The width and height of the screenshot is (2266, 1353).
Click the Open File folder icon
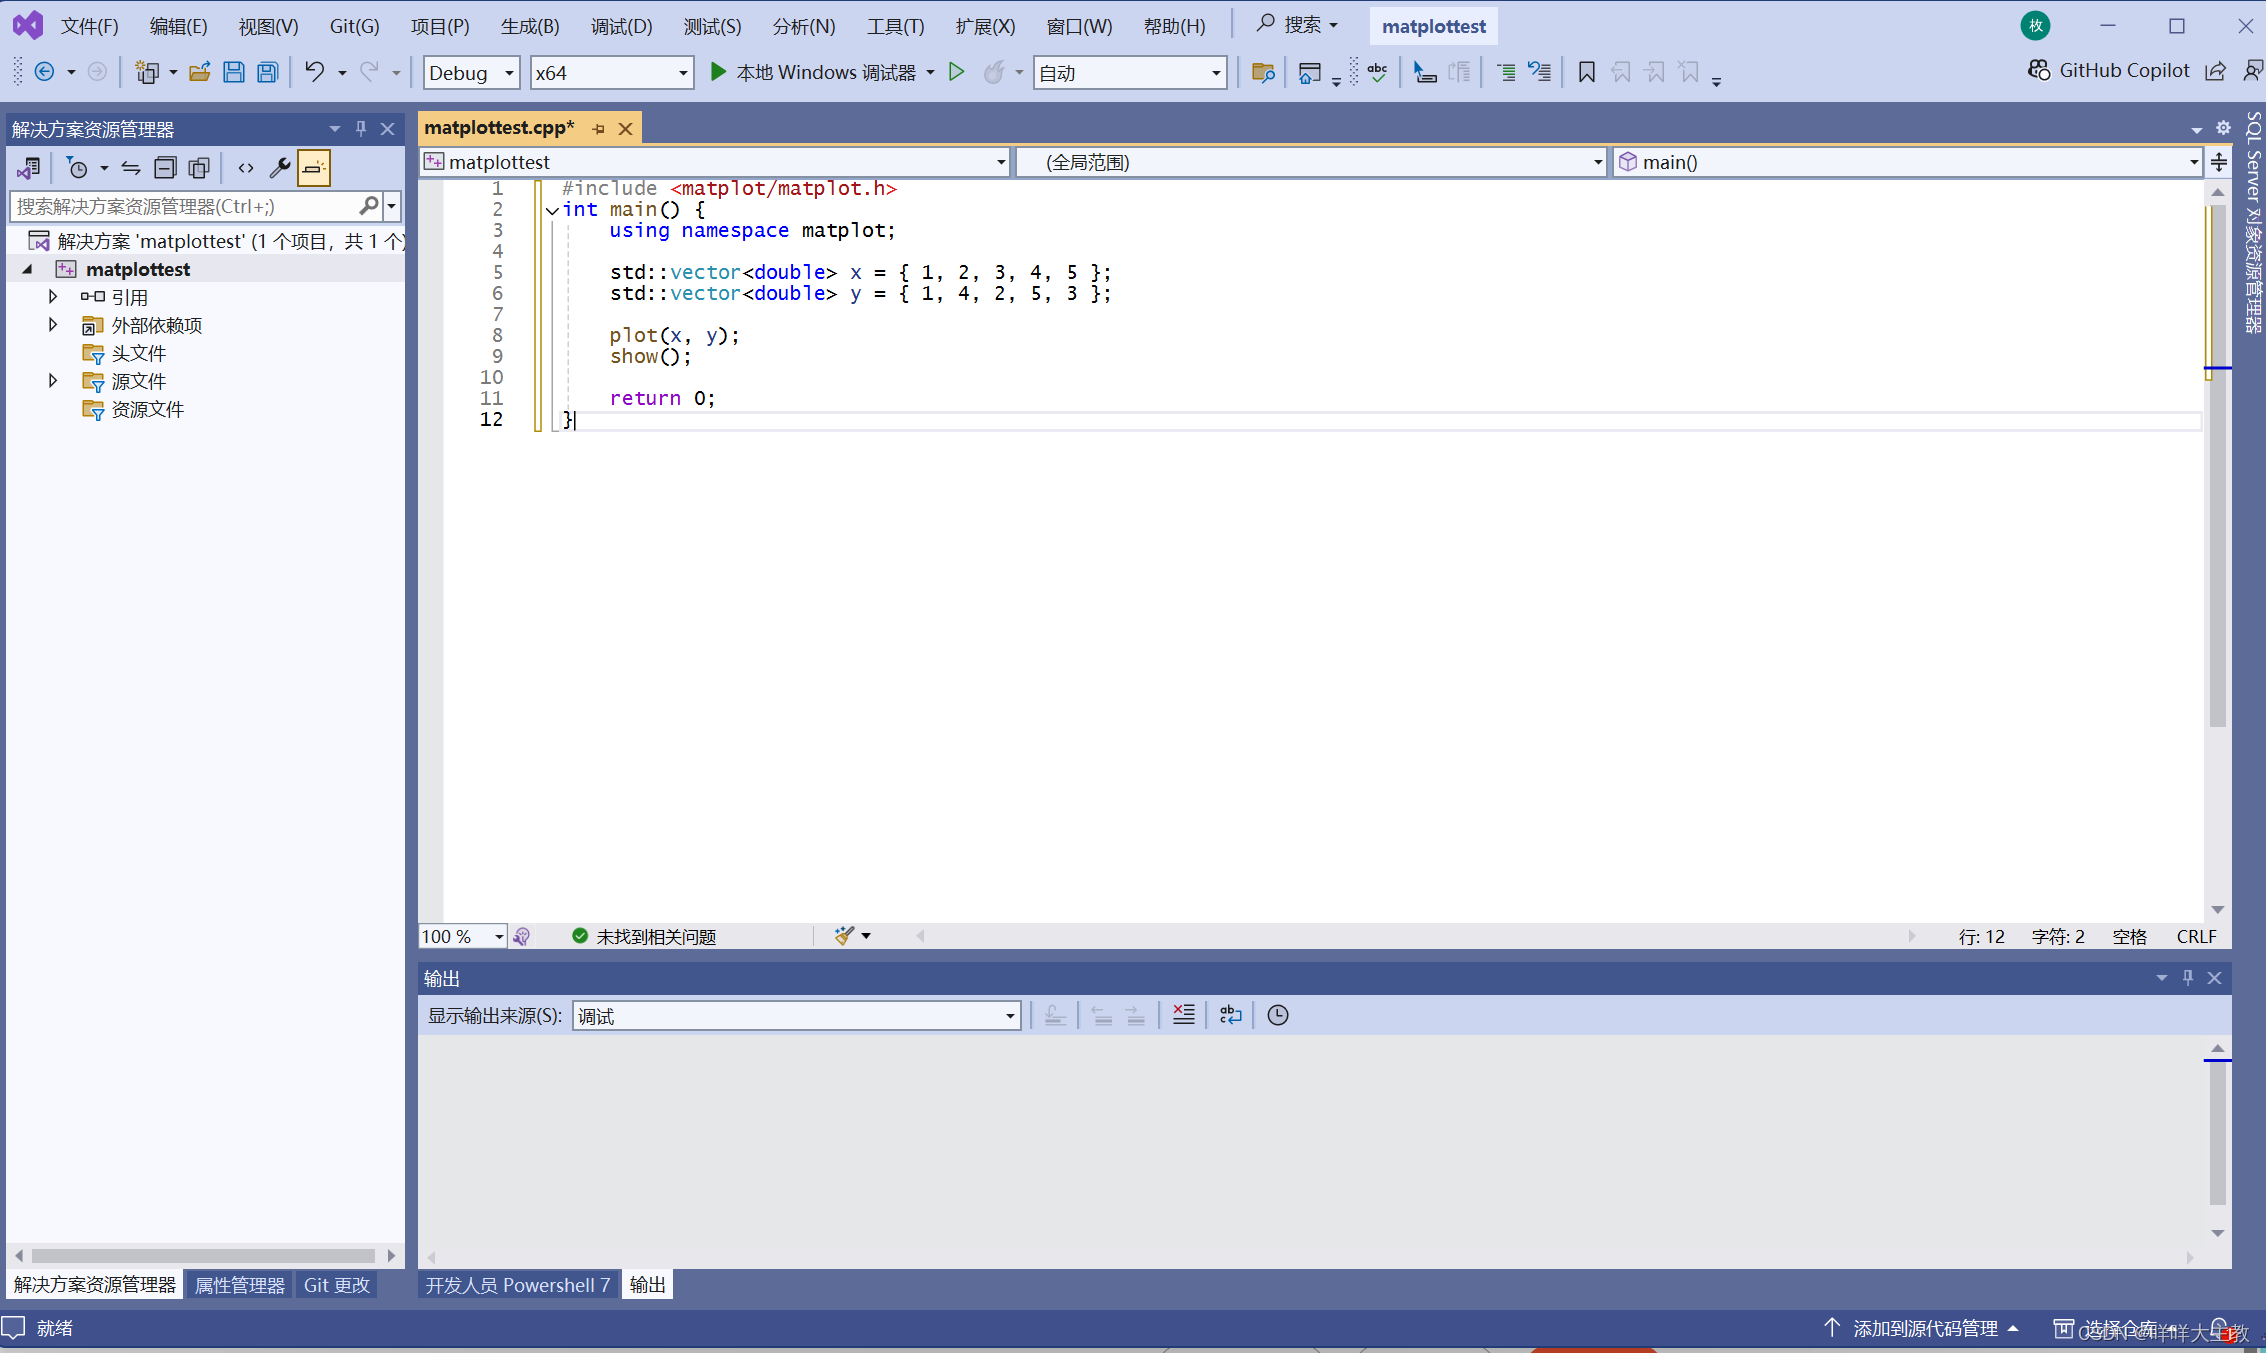tap(199, 72)
